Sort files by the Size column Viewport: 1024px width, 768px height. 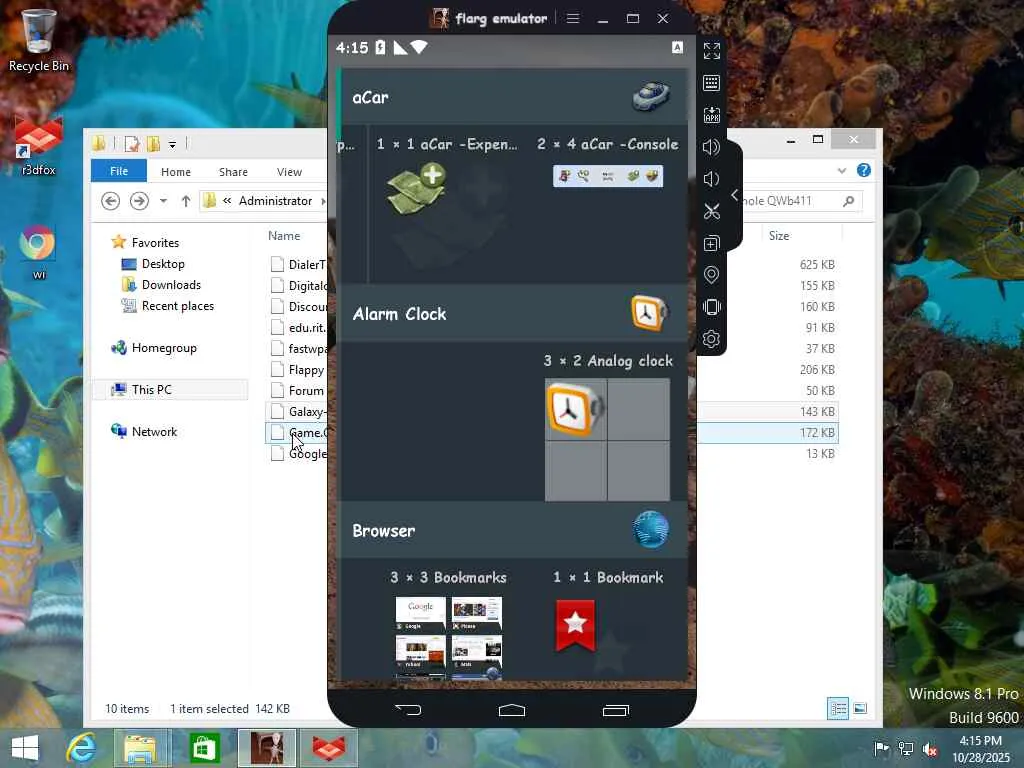[x=778, y=236]
